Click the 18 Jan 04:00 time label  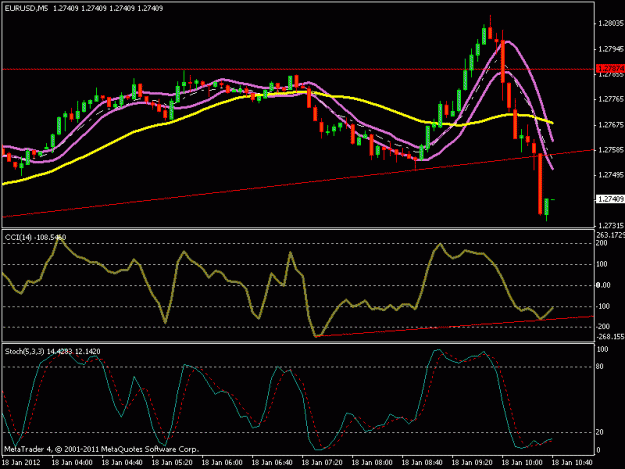(x=72, y=463)
